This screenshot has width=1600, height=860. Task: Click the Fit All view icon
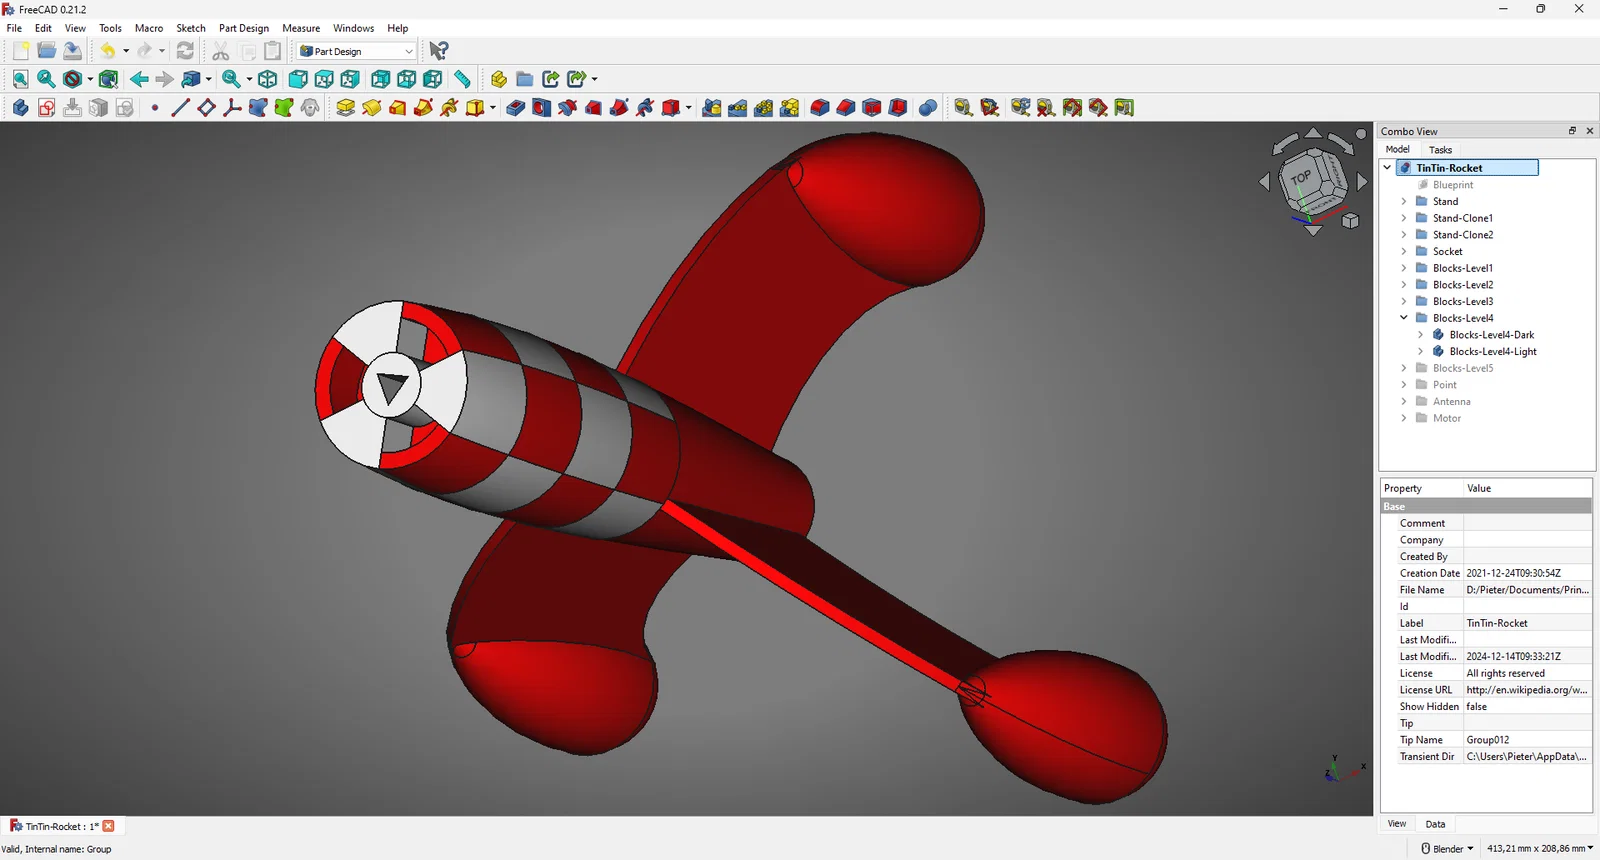coord(20,79)
